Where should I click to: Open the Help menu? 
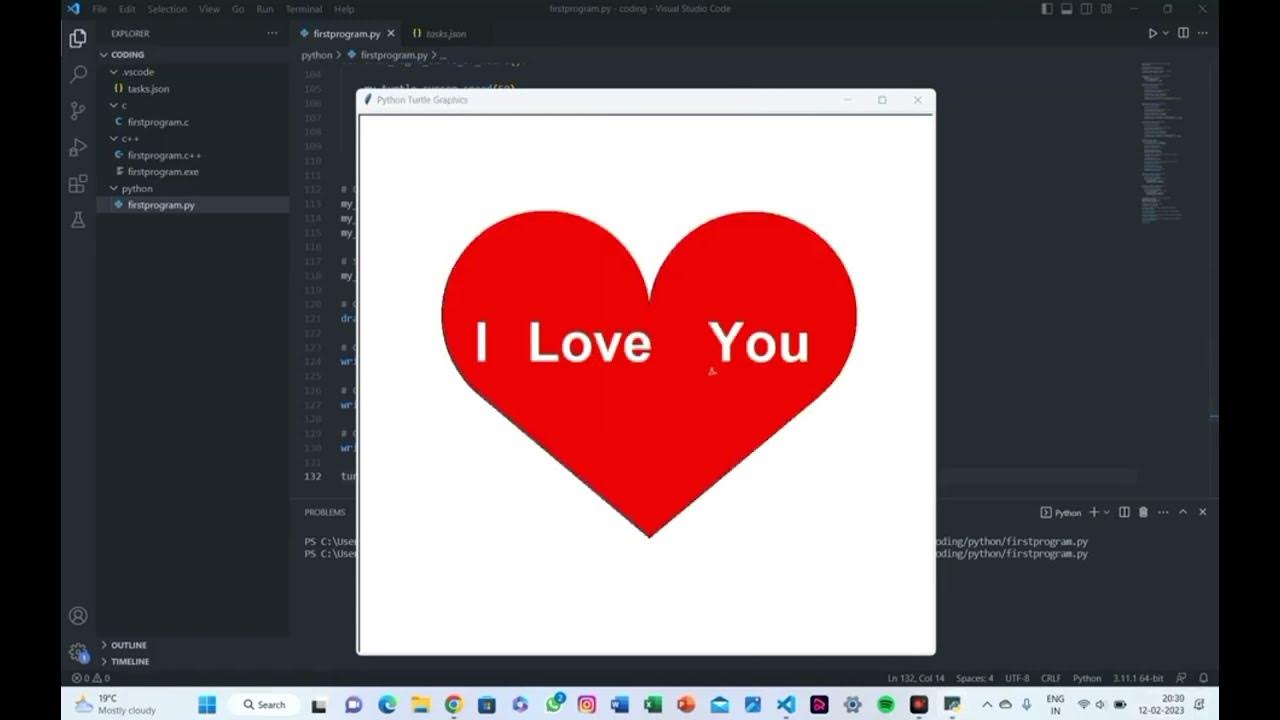[x=344, y=9]
